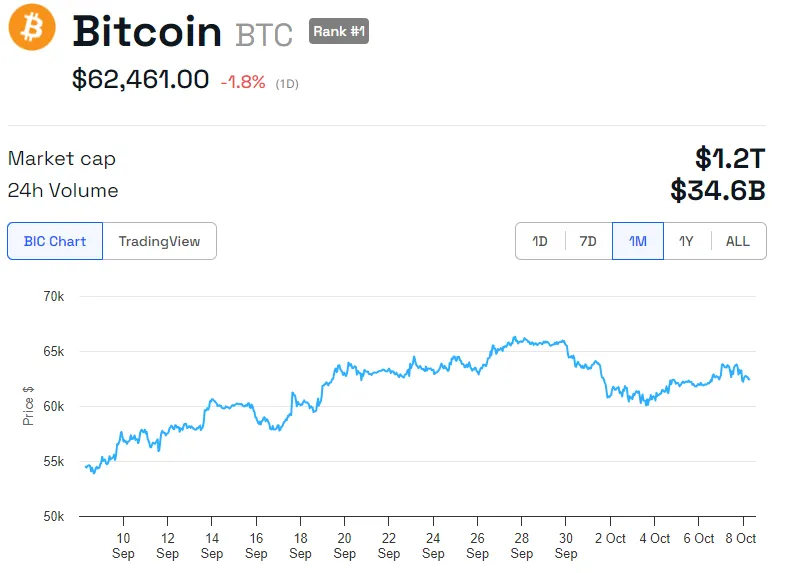Click the orange Bitcoin logo icon
Image resolution: width=806 pixels, height=573 pixels.
pos(32,28)
